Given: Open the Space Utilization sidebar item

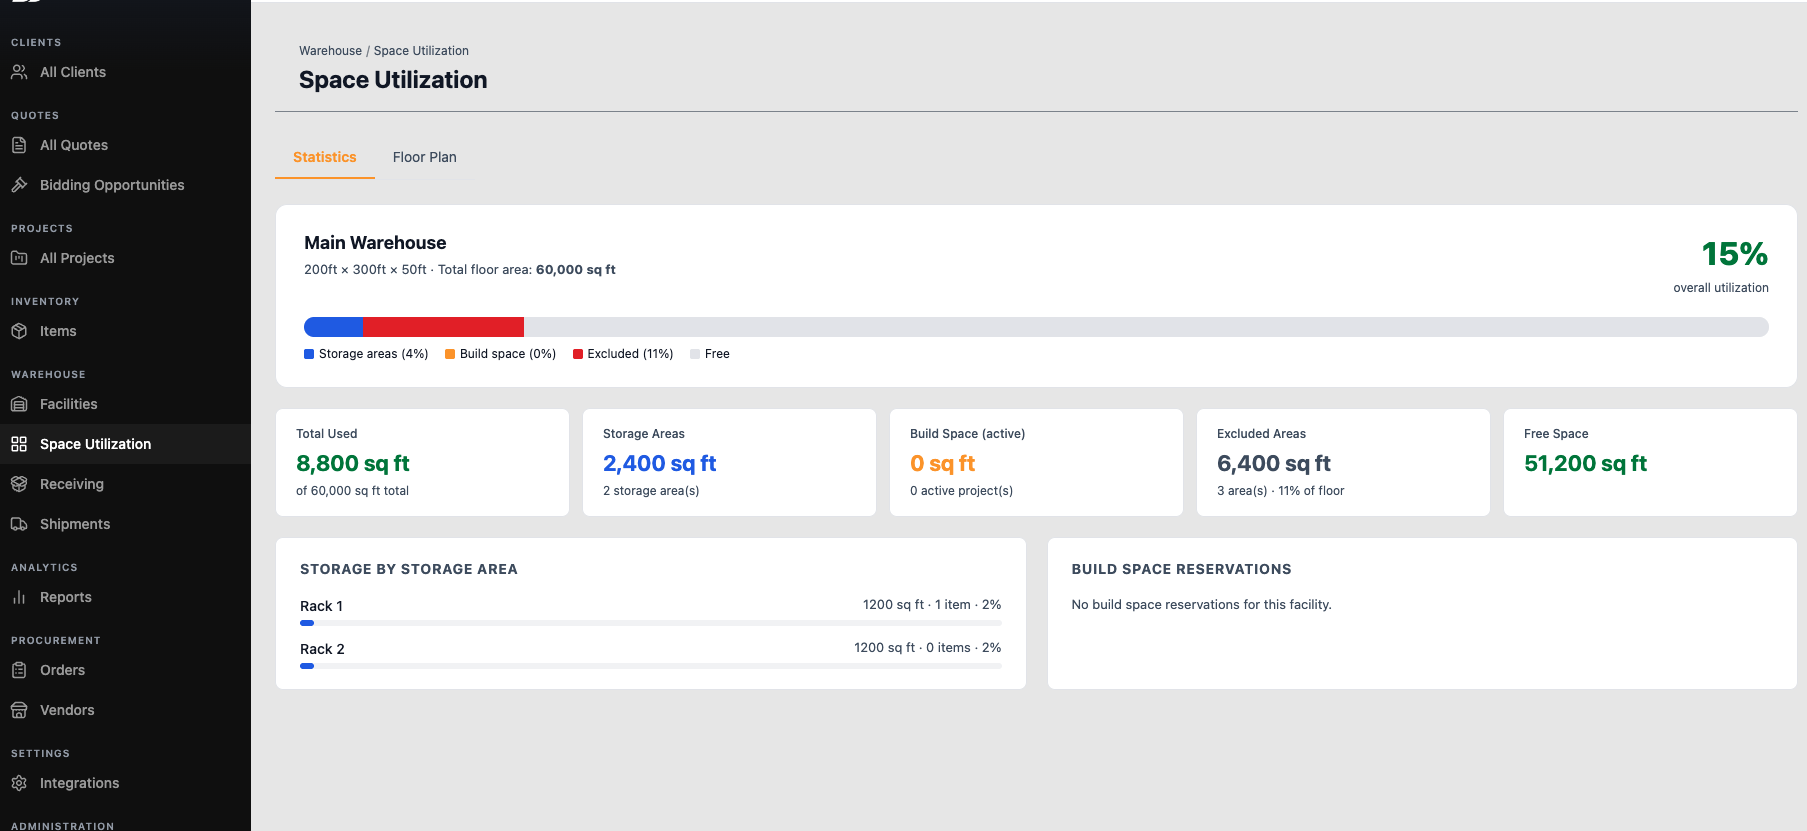Looking at the screenshot, I should 125,444.
